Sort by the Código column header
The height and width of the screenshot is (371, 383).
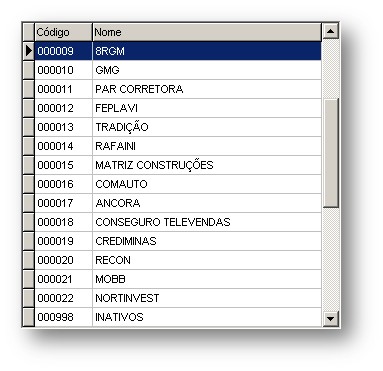click(x=63, y=32)
